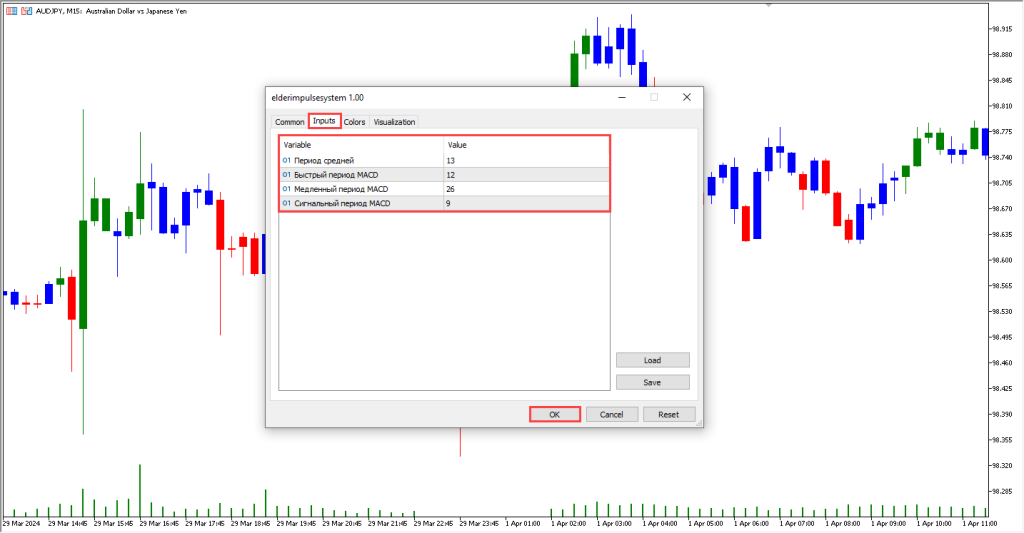Open the Visualization tab
Screen dimensions: 1024x533
click(394, 122)
